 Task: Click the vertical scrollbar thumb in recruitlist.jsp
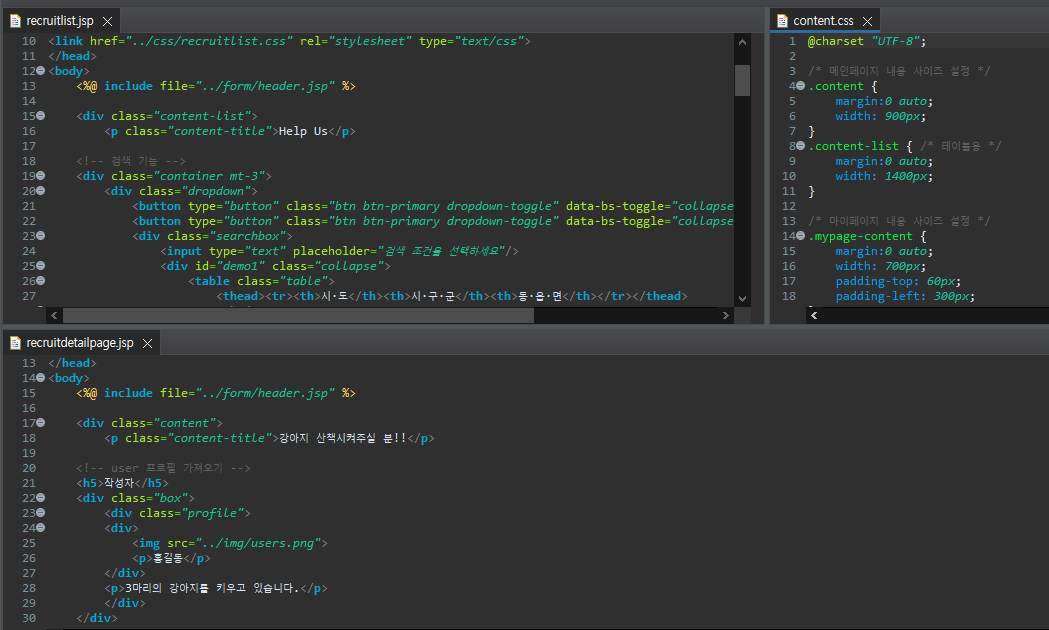(742, 80)
